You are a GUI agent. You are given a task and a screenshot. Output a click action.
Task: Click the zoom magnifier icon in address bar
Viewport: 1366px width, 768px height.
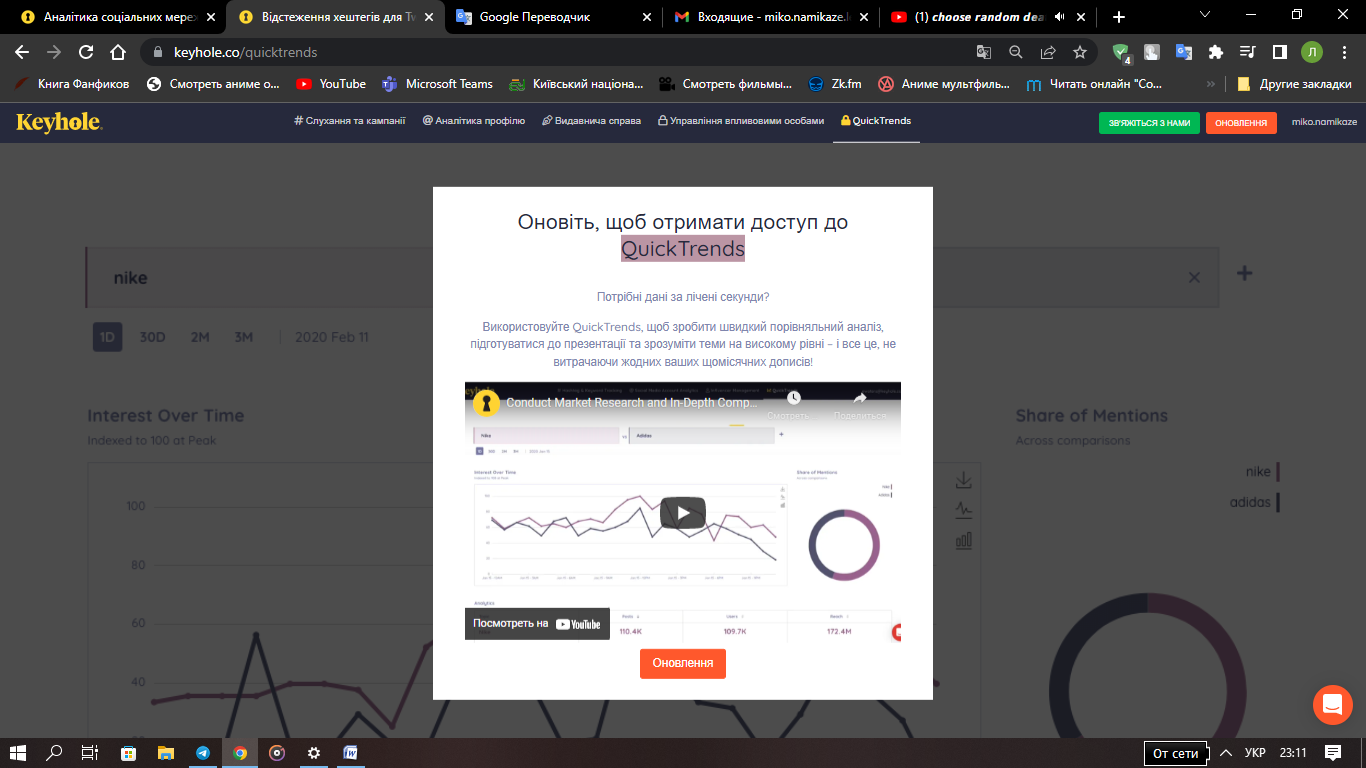tap(1016, 52)
